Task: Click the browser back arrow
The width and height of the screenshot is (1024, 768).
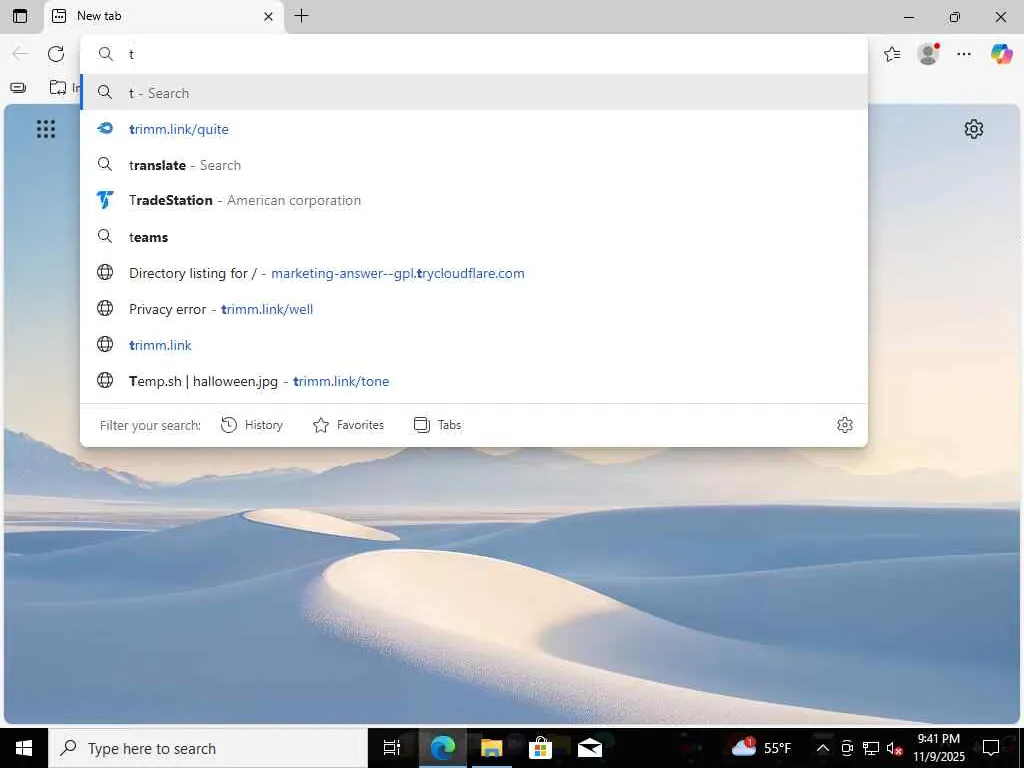Action: (x=20, y=54)
